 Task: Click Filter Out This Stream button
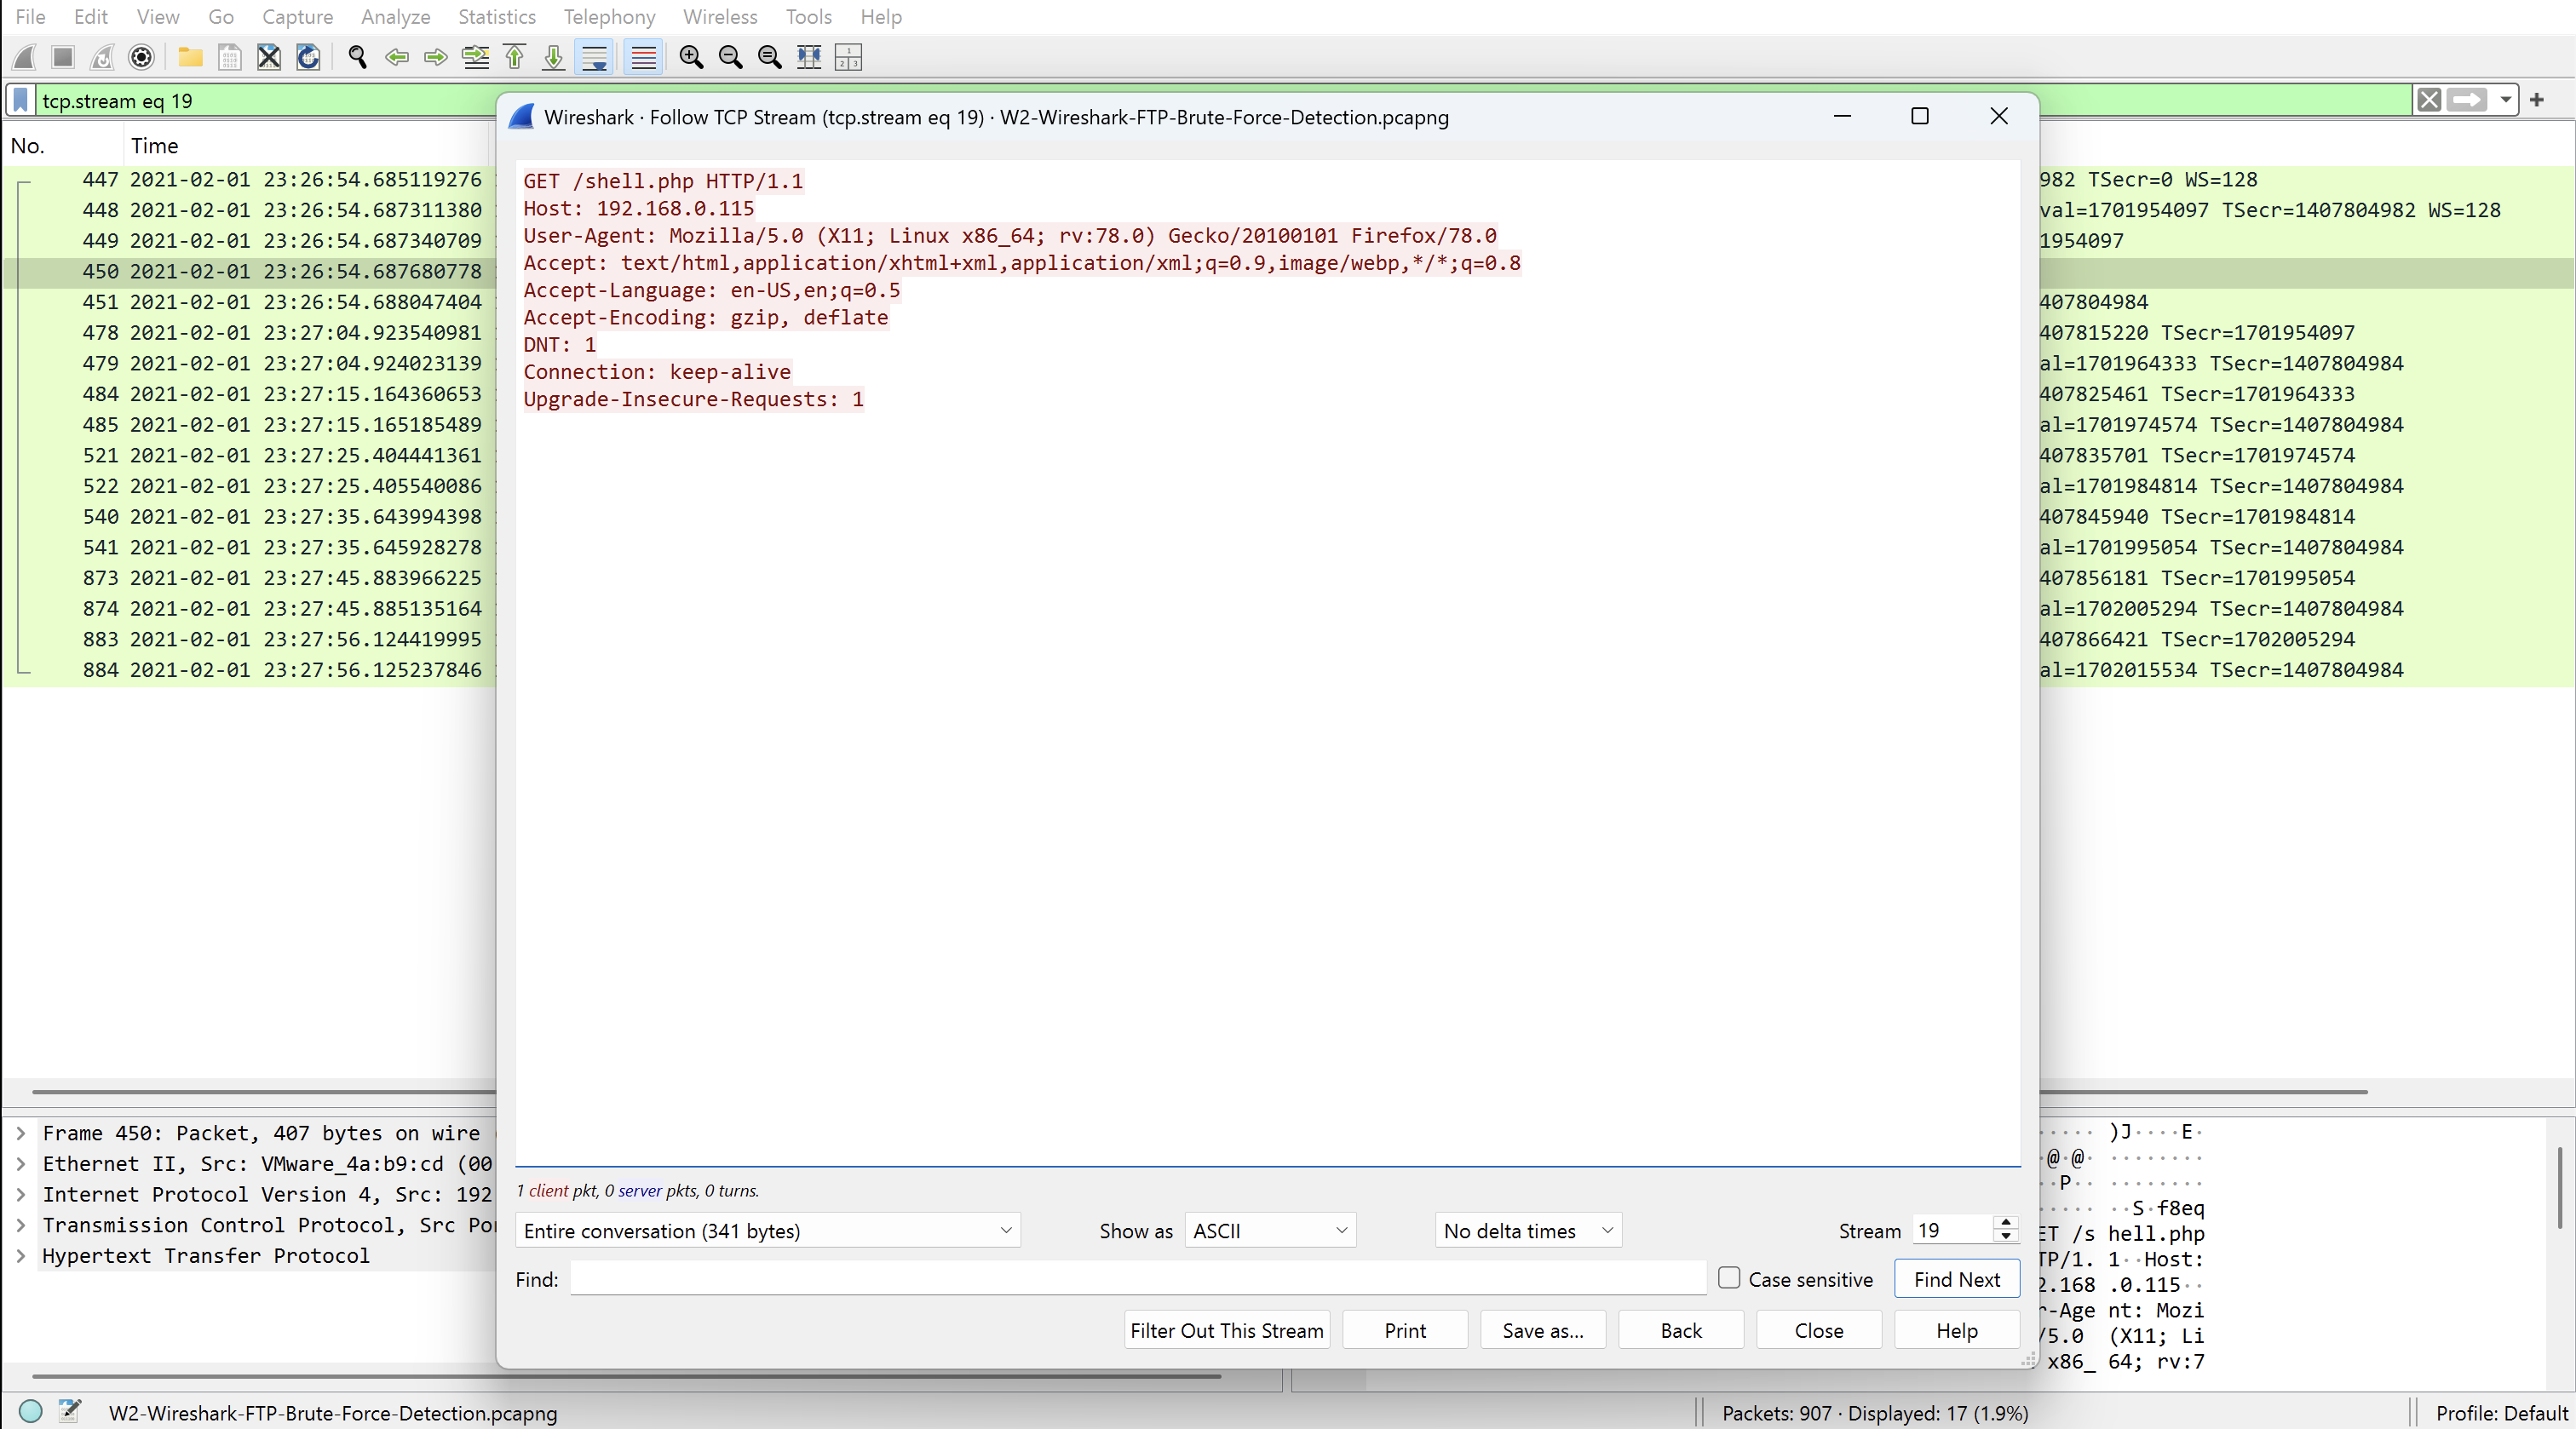(x=1226, y=1330)
